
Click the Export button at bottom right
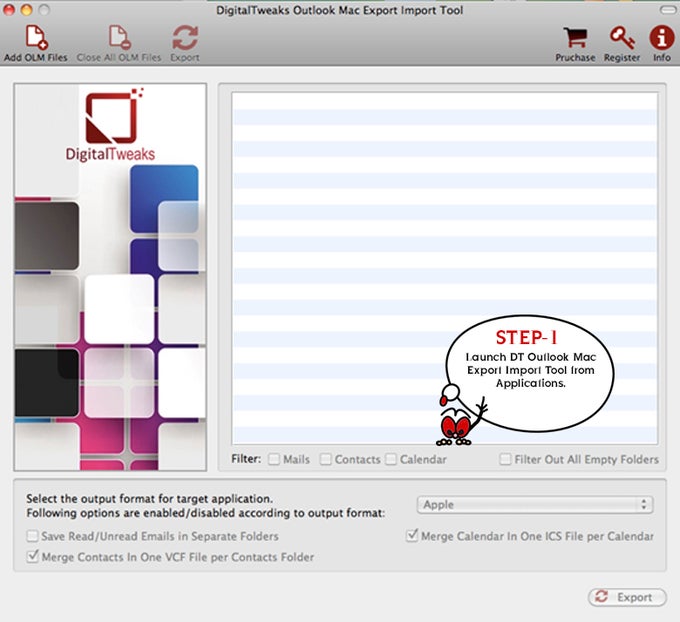627,597
